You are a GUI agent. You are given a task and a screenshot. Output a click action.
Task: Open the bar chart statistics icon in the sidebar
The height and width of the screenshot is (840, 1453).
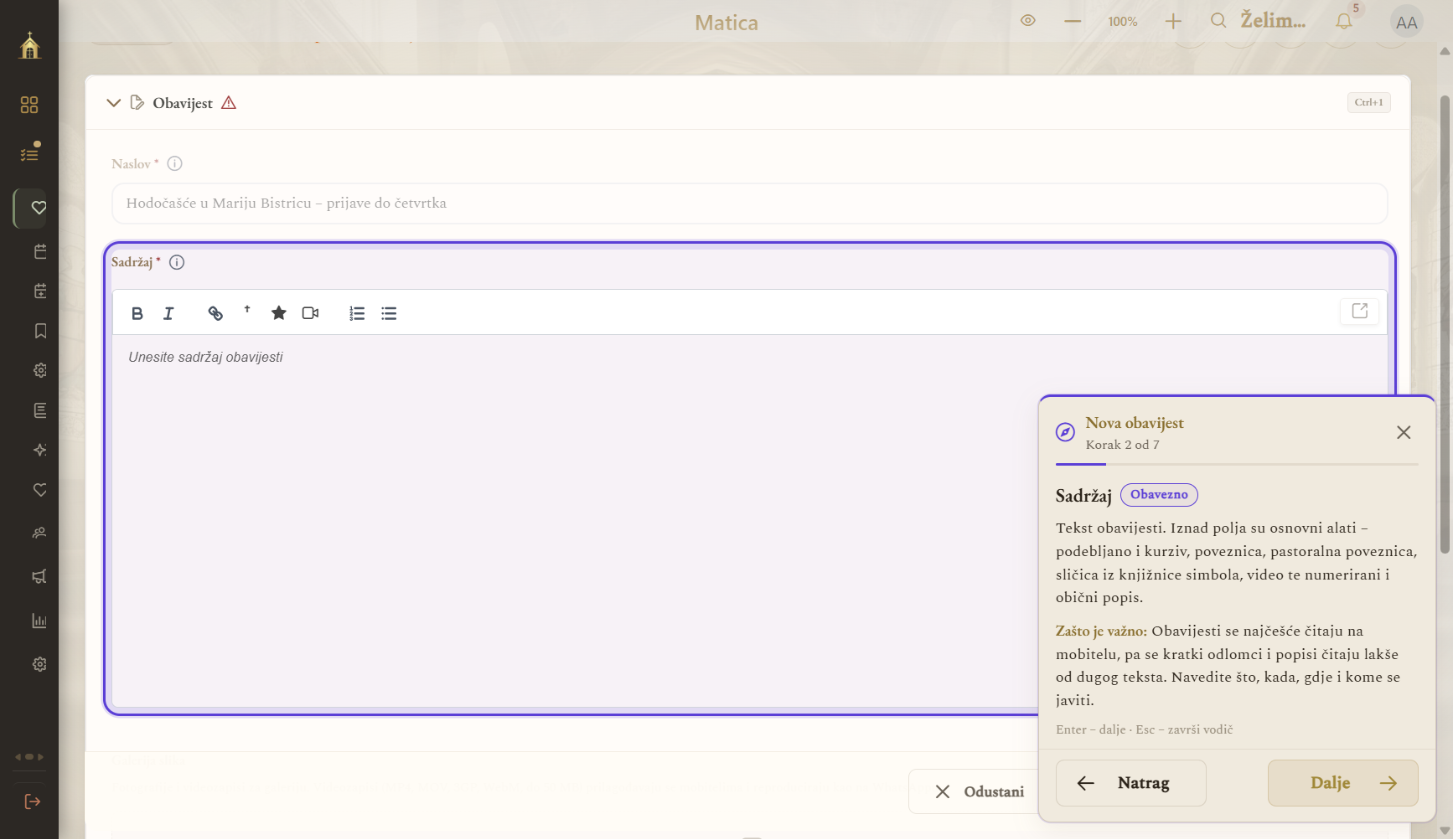point(40,621)
